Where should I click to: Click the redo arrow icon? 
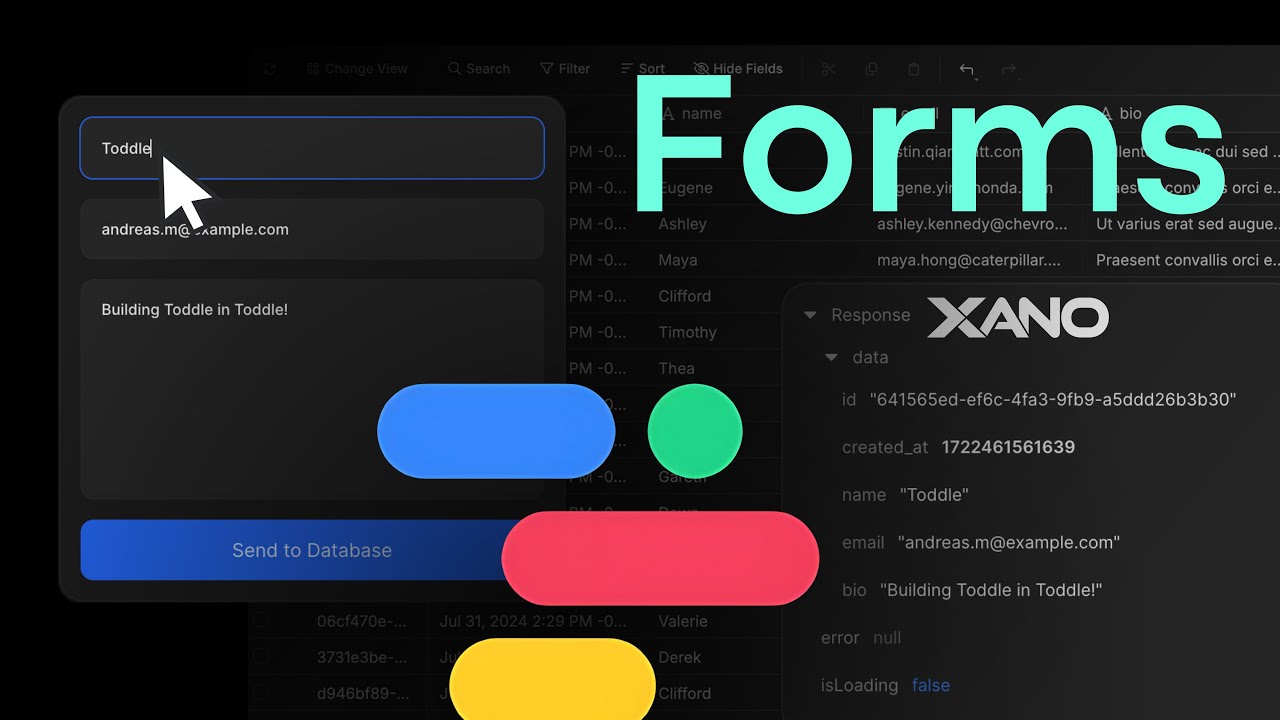pos(1009,69)
